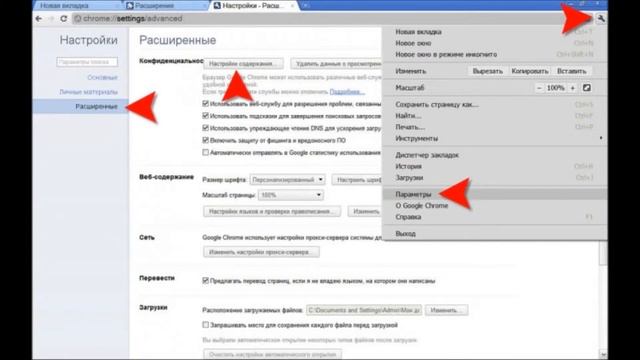Choose new incognito window menu item
This screenshot has width=640, height=360.
coord(494,54)
